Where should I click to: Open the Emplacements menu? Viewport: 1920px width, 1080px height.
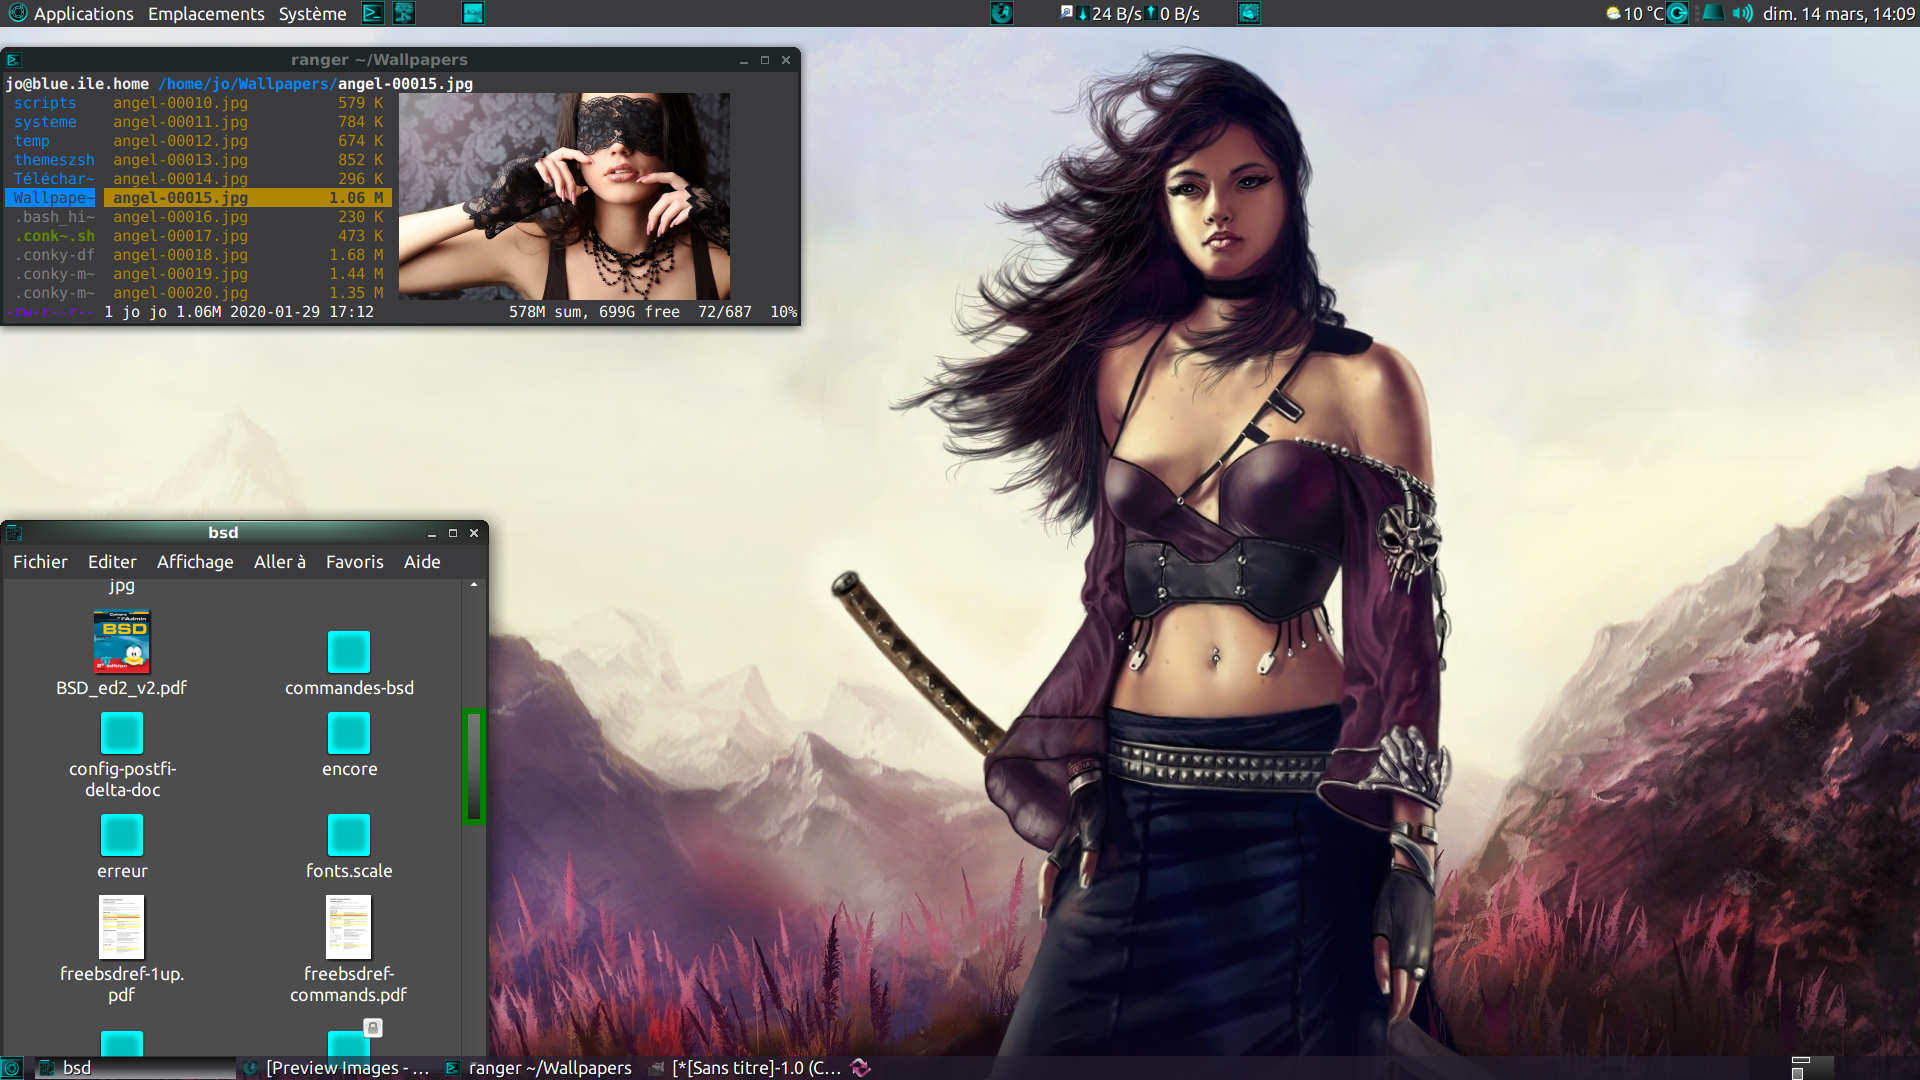tap(206, 13)
